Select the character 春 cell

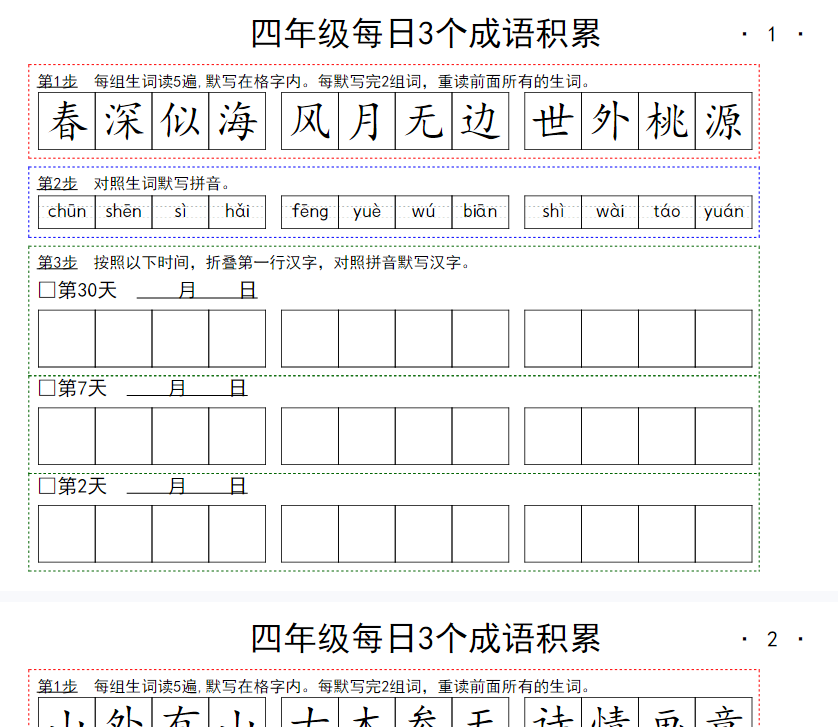click(67, 122)
